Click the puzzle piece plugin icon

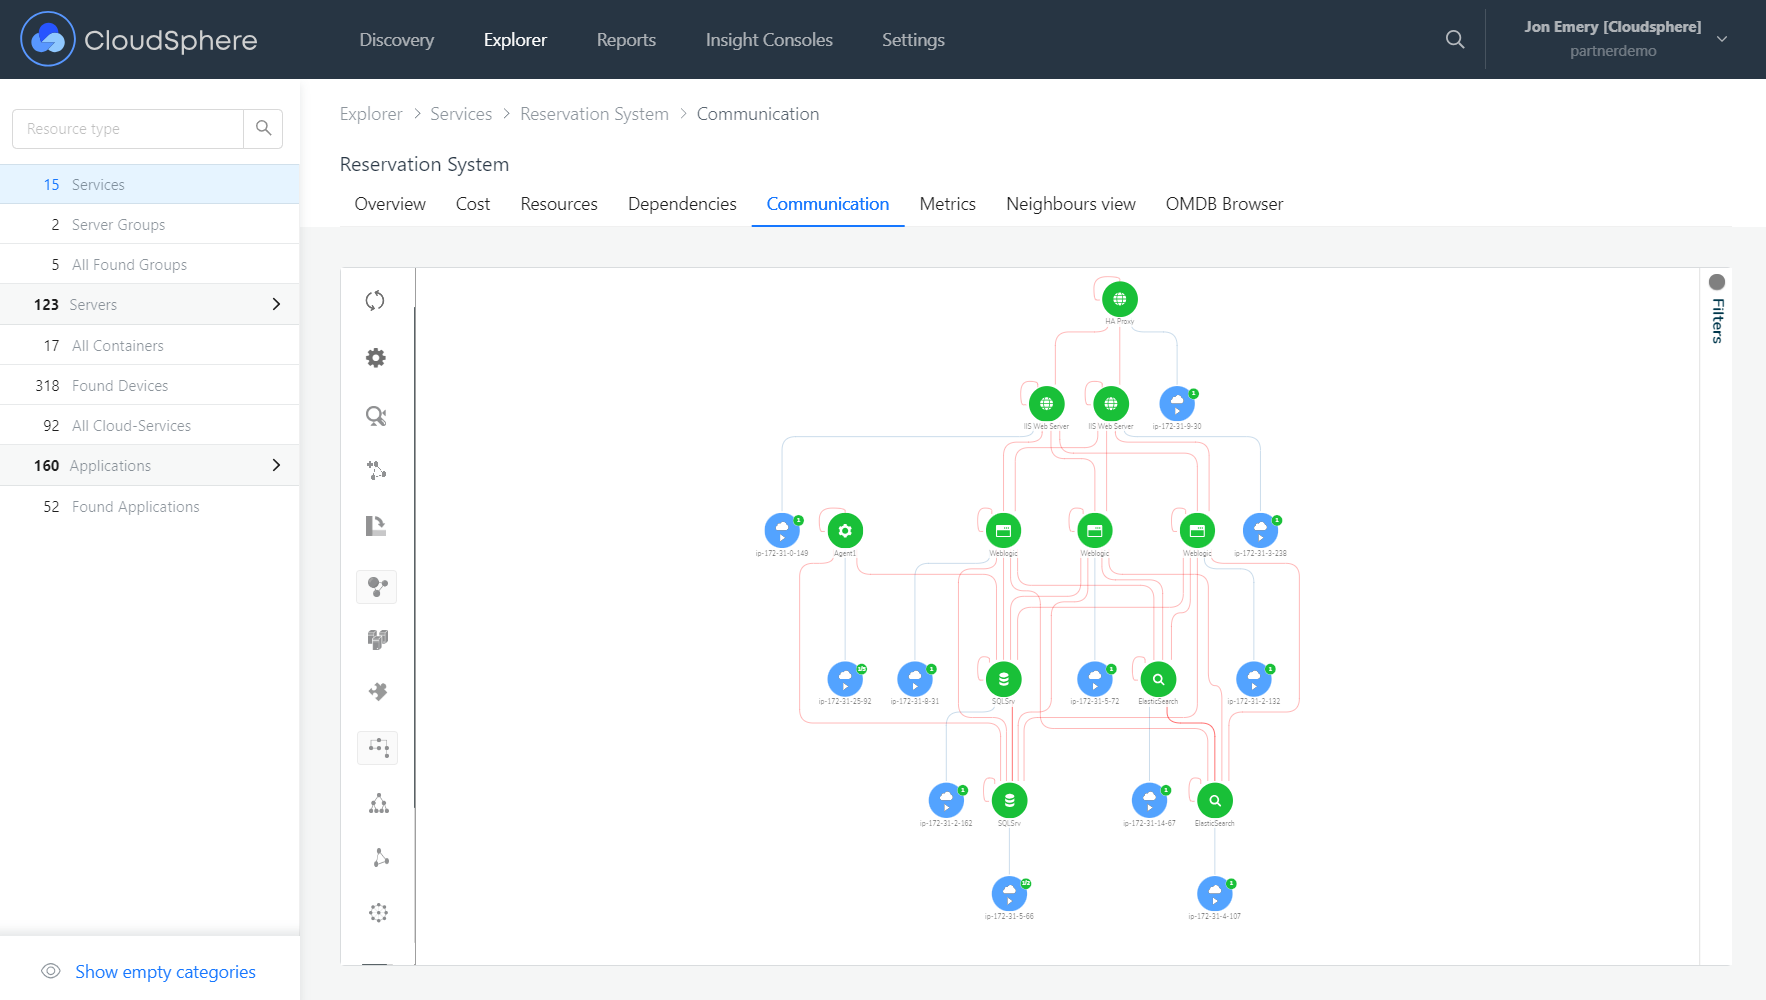[377, 691]
